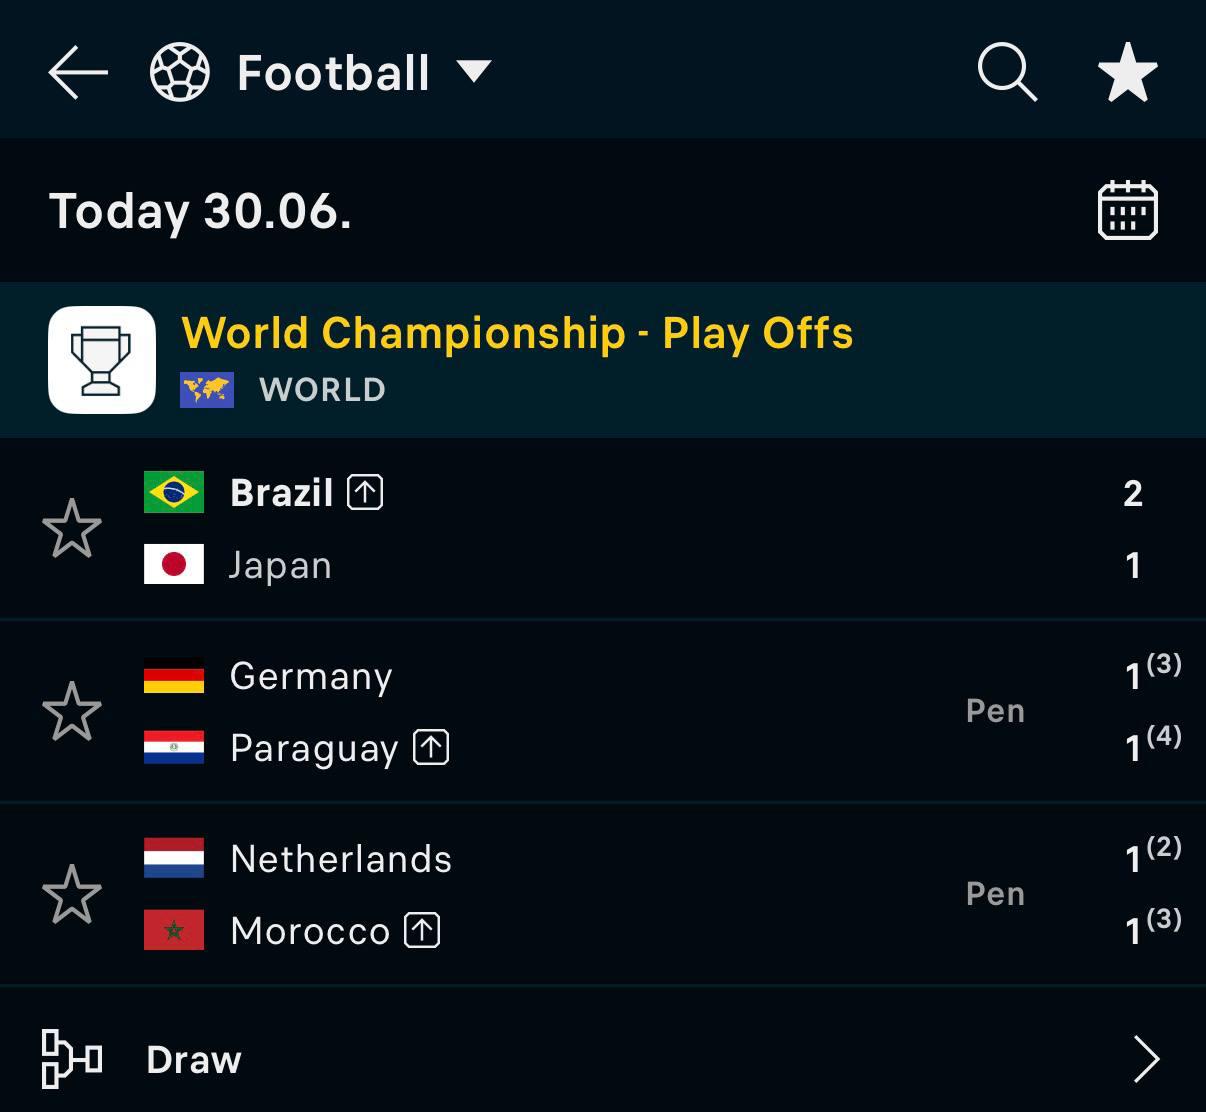The image size is (1206, 1112).
Task: Open the search magnifier icon
Action: pos(1007,72)
